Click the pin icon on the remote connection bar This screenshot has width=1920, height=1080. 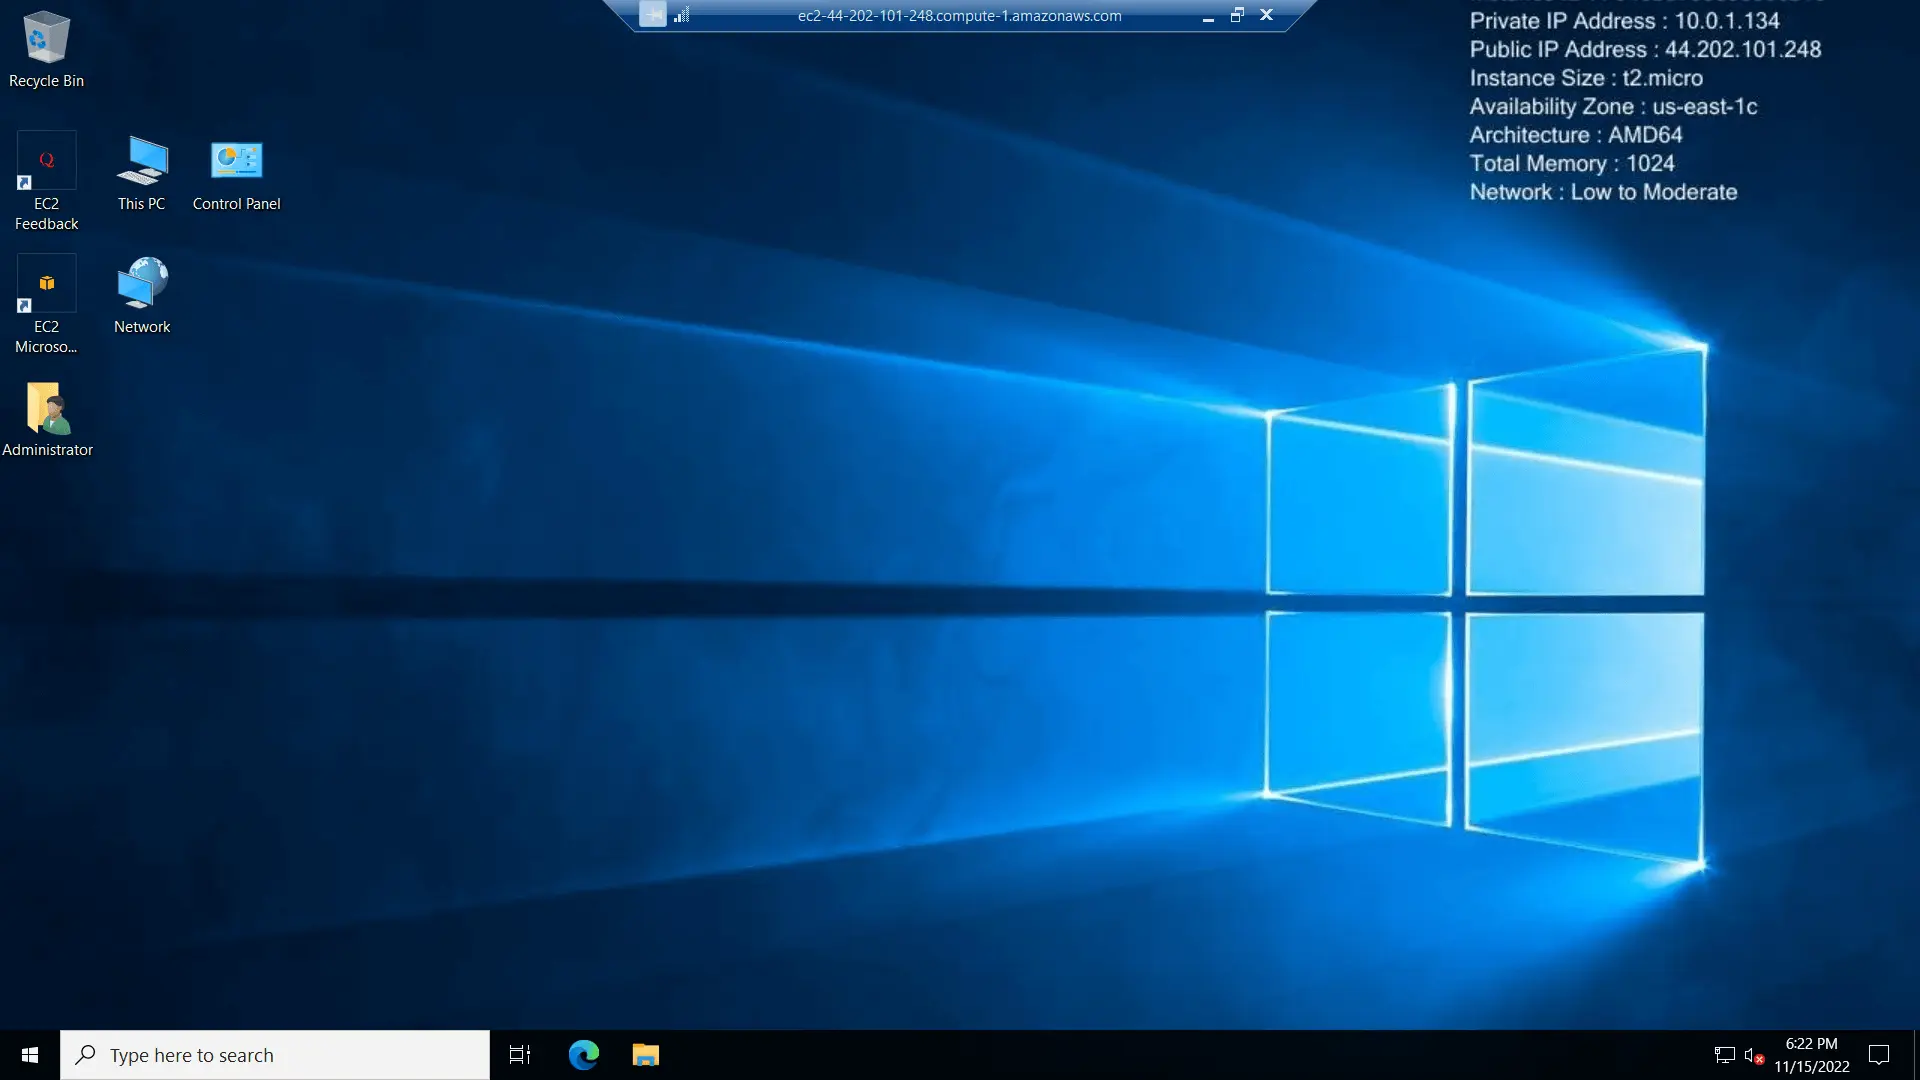click(x=653, y=15)
